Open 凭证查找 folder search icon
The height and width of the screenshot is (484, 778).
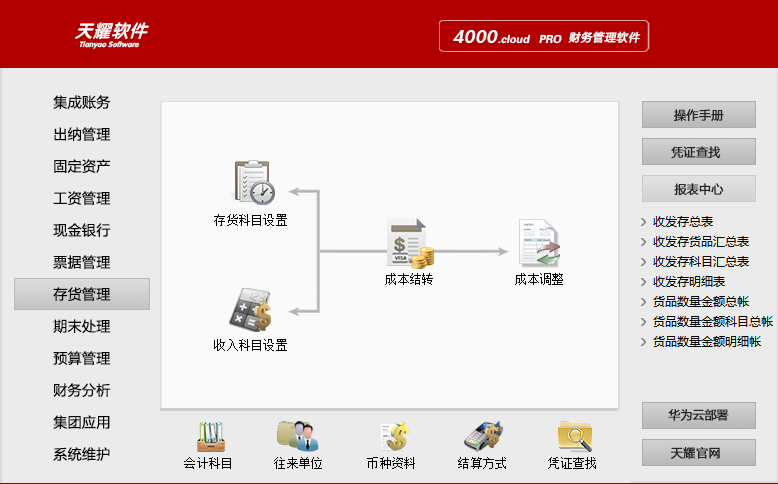[x=572, y=437]
